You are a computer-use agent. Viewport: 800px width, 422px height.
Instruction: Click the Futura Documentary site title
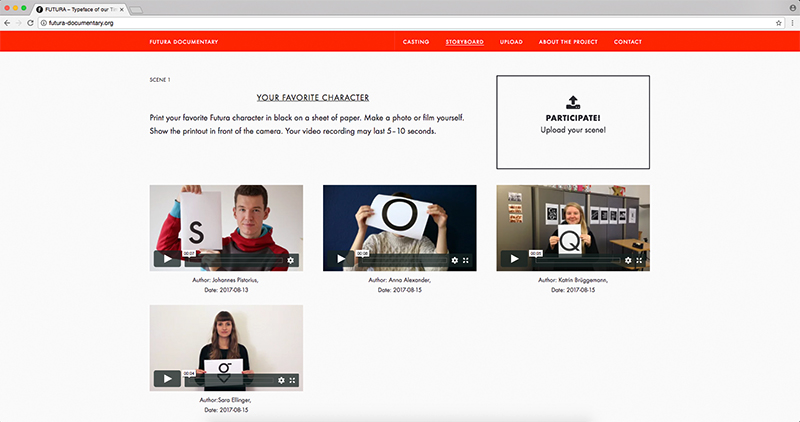(x=184, y=42)
